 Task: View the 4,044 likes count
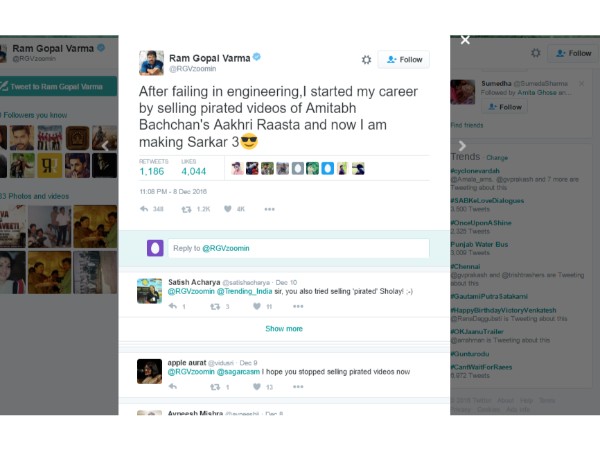(194, 171)
